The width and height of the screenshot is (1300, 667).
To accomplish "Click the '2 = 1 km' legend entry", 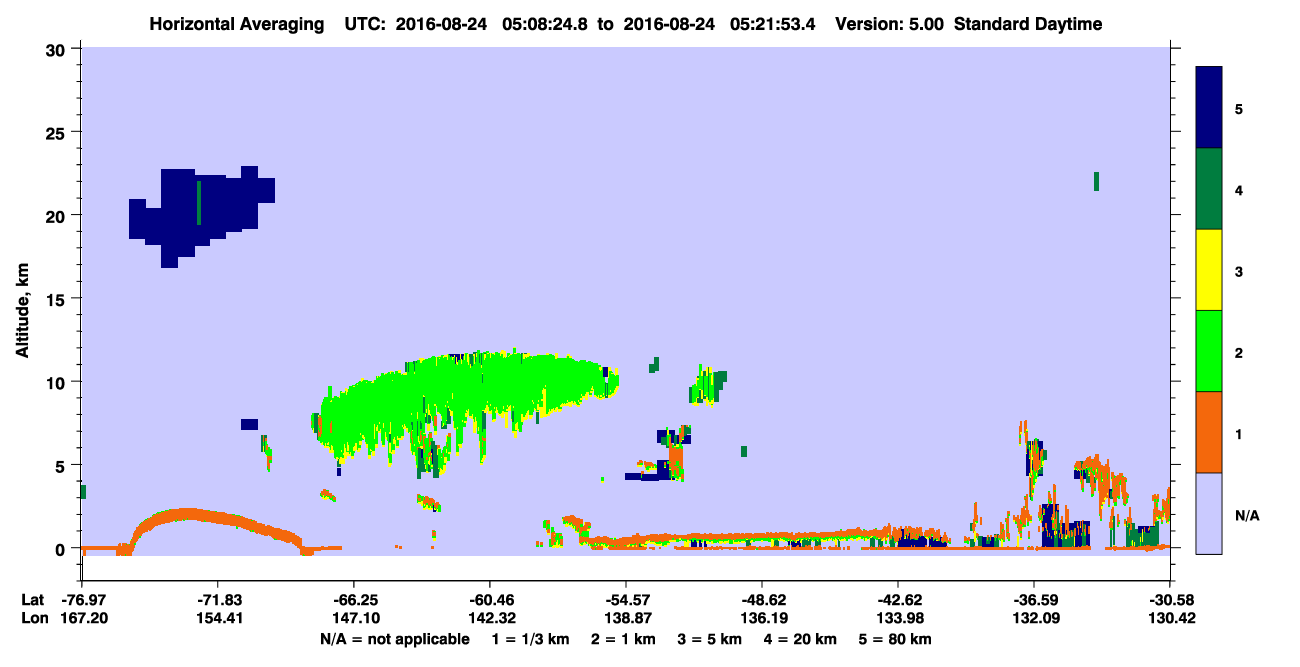I will click(625, 638).
